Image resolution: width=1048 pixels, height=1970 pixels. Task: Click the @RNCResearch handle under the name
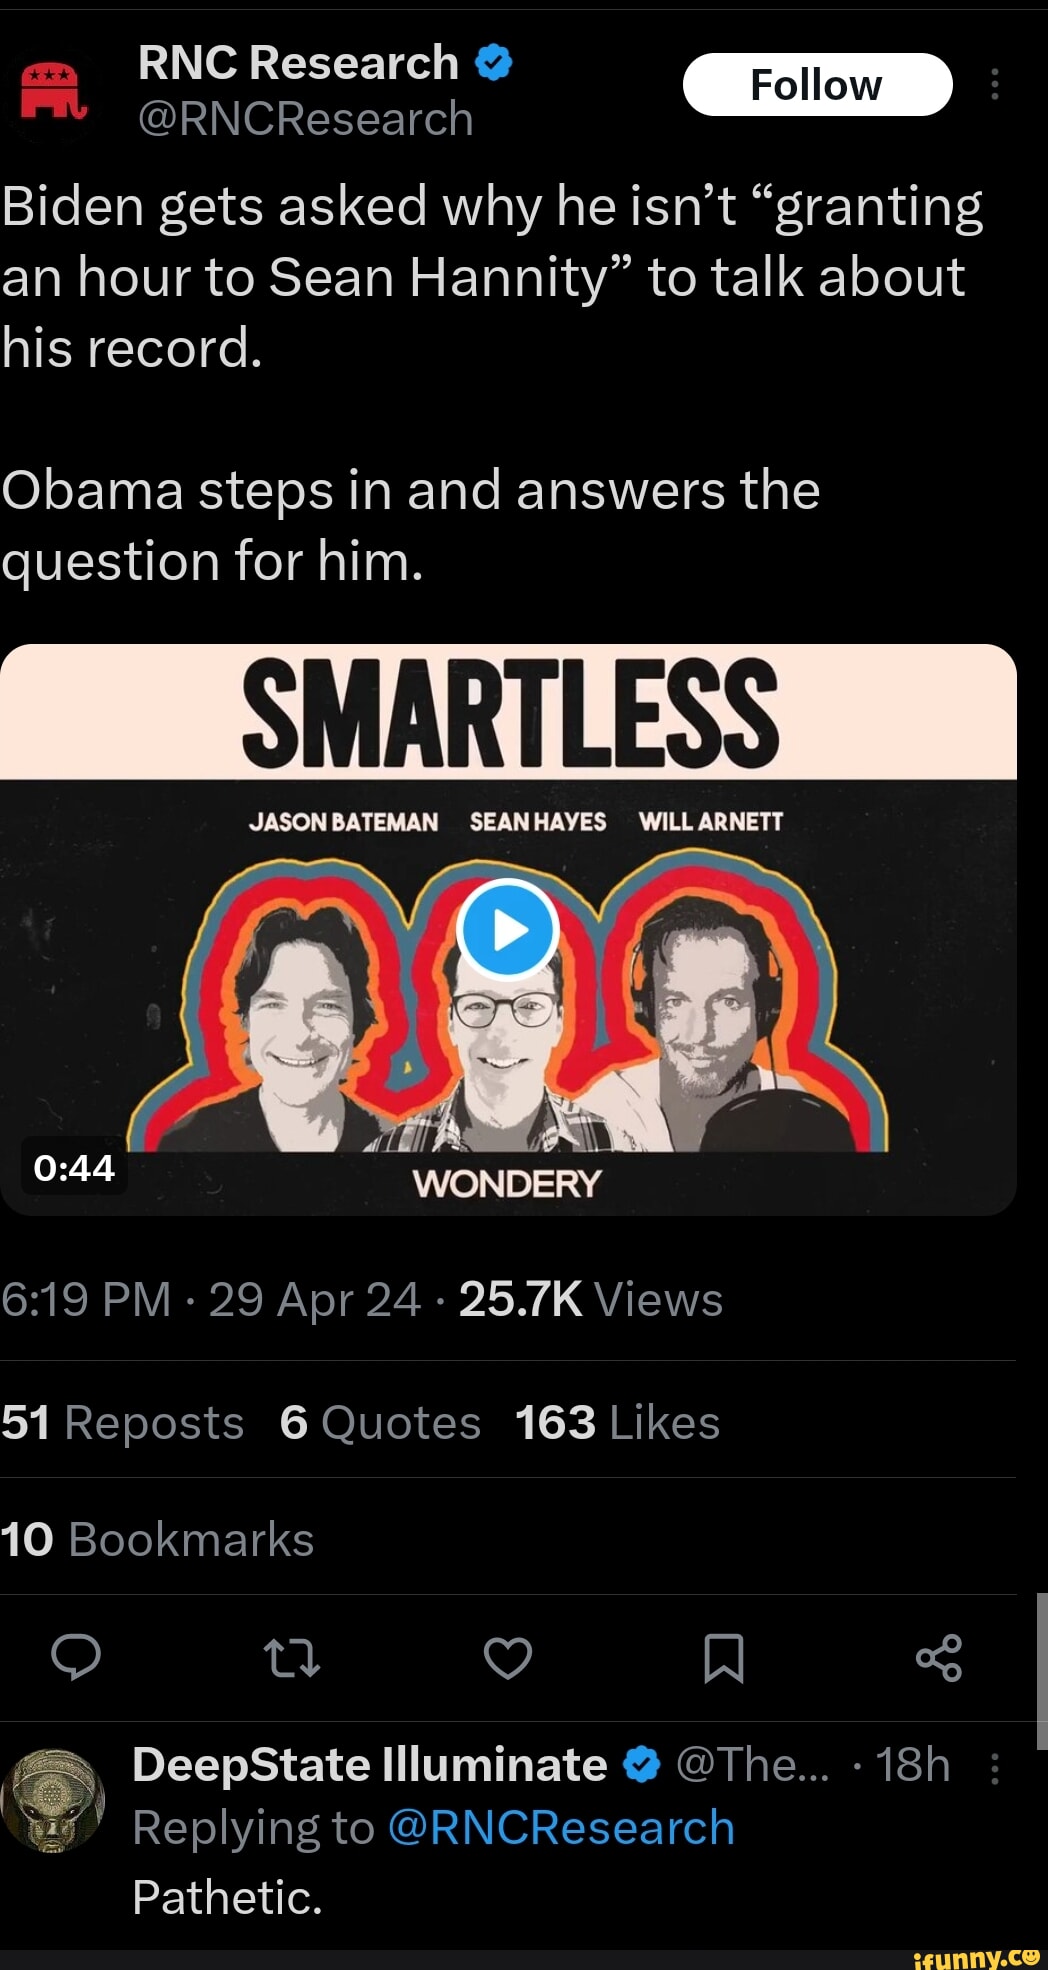[x=305, y=119]
